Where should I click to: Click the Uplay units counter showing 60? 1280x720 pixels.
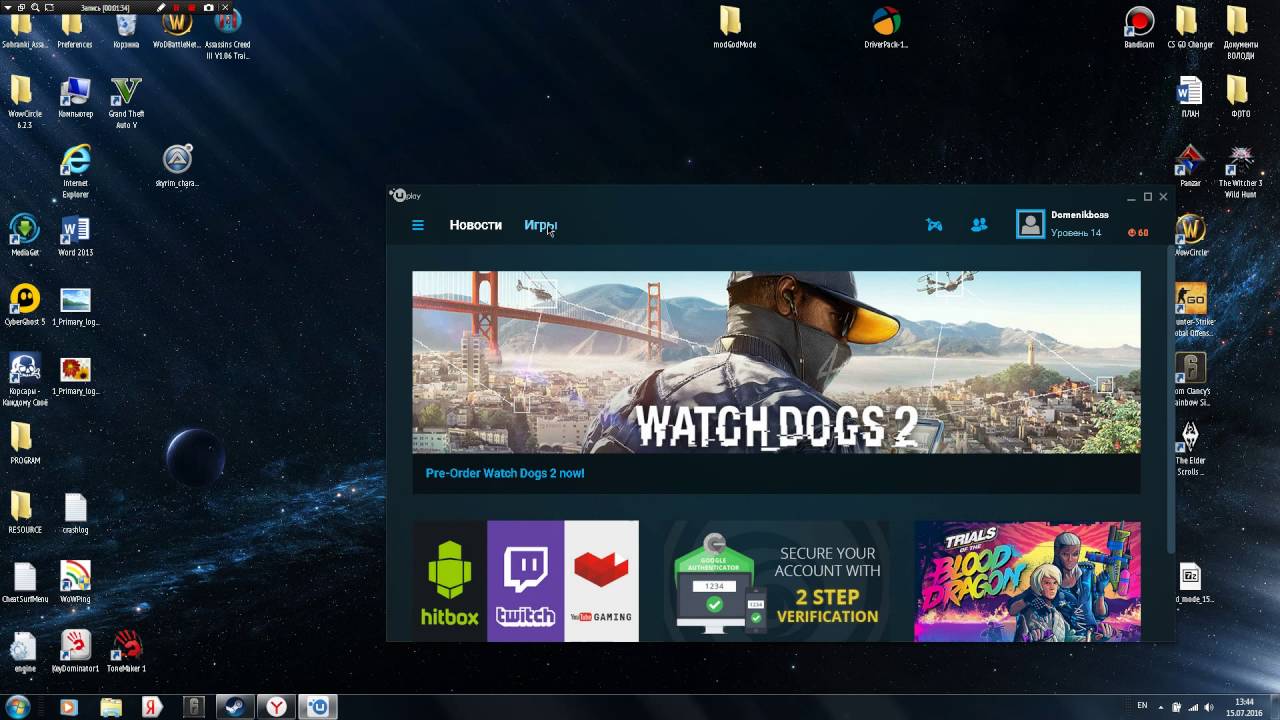(x=1138, y=233)
